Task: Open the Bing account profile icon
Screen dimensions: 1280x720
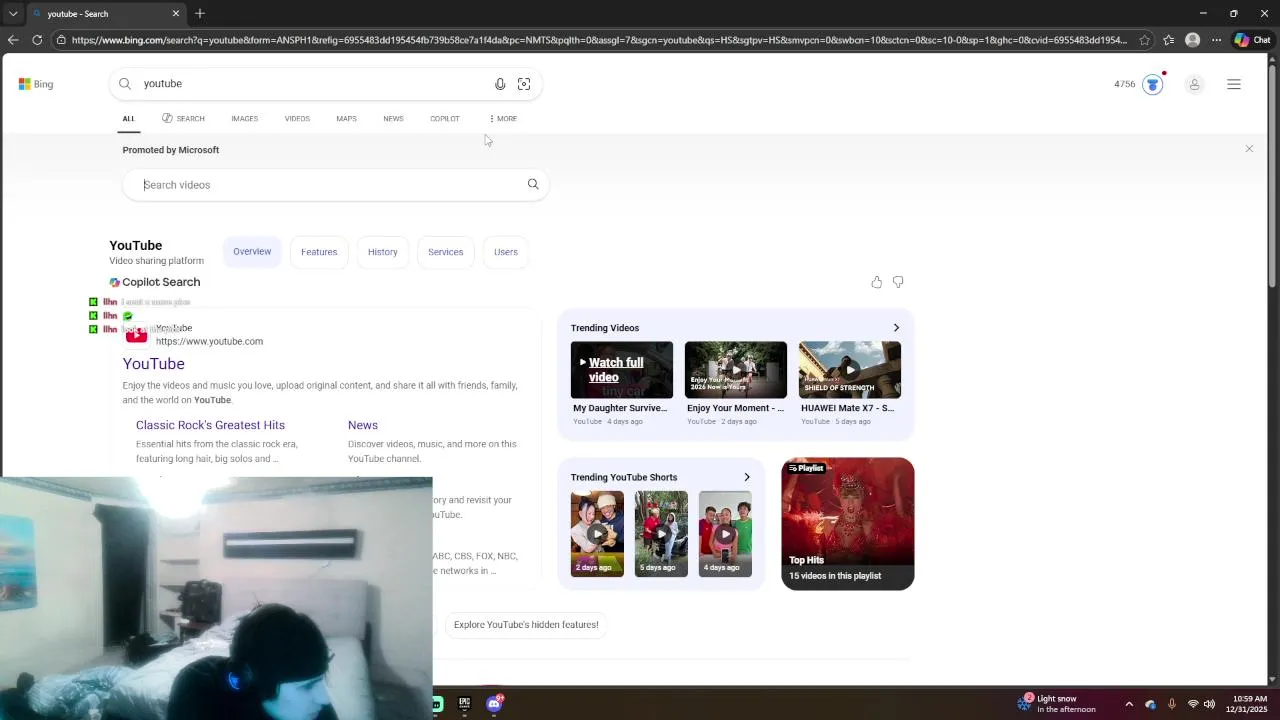Action: 1194,85
